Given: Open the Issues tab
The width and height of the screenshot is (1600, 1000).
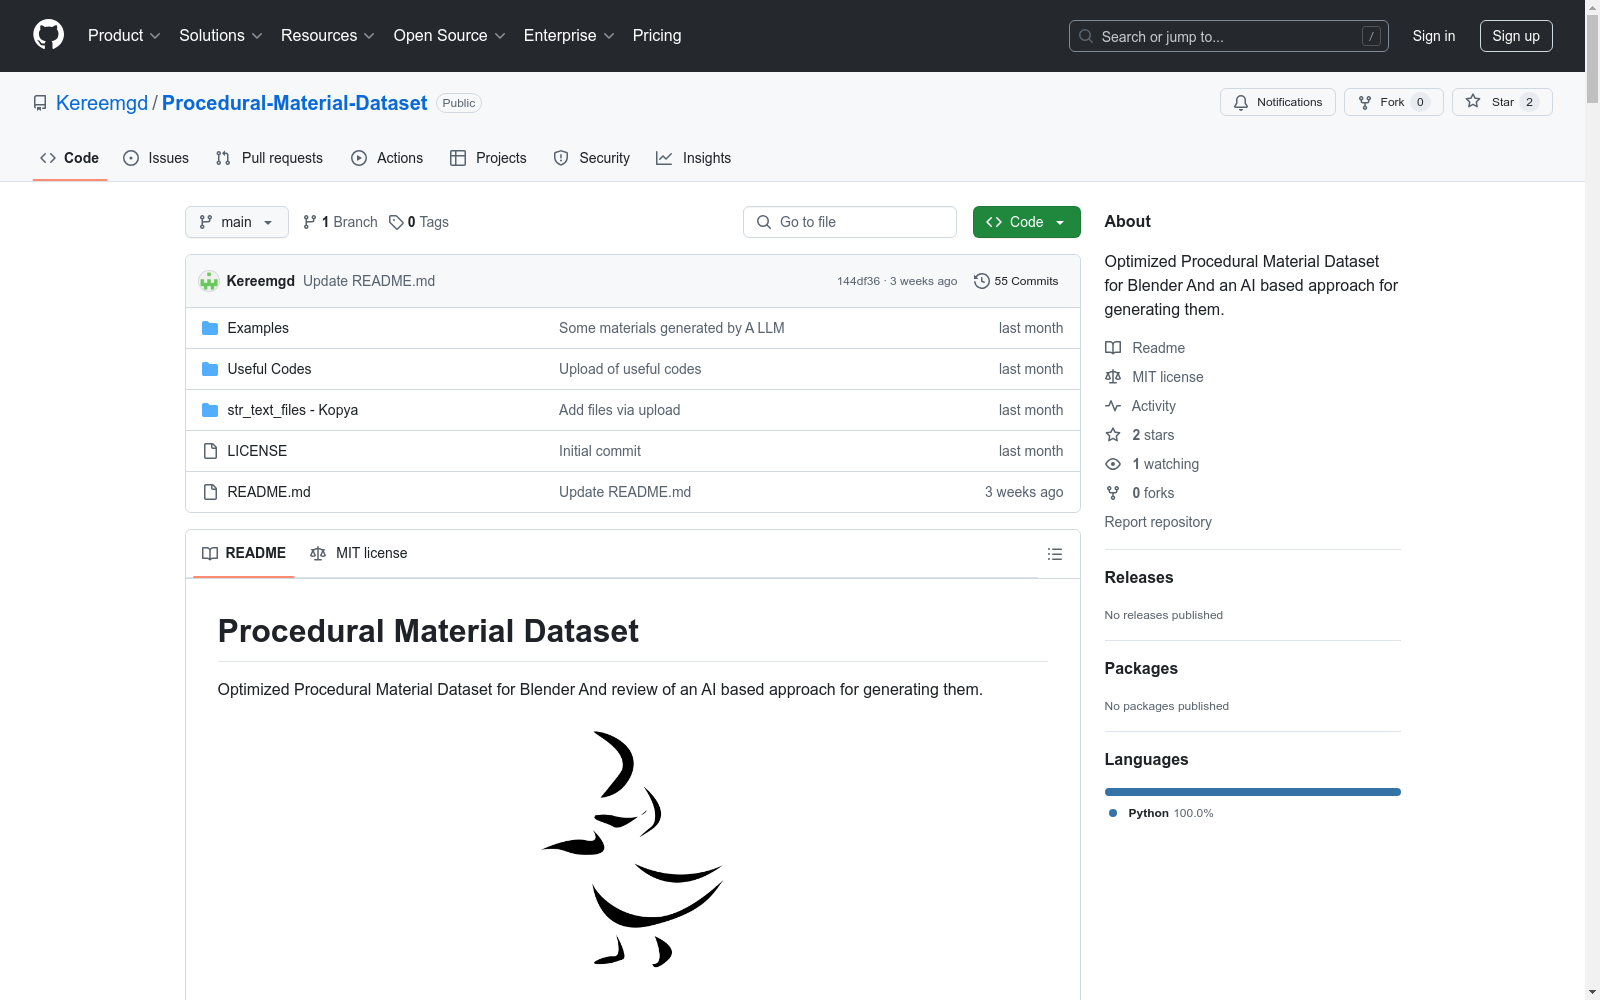Looking at the screenshot, I should coord(156,158).
